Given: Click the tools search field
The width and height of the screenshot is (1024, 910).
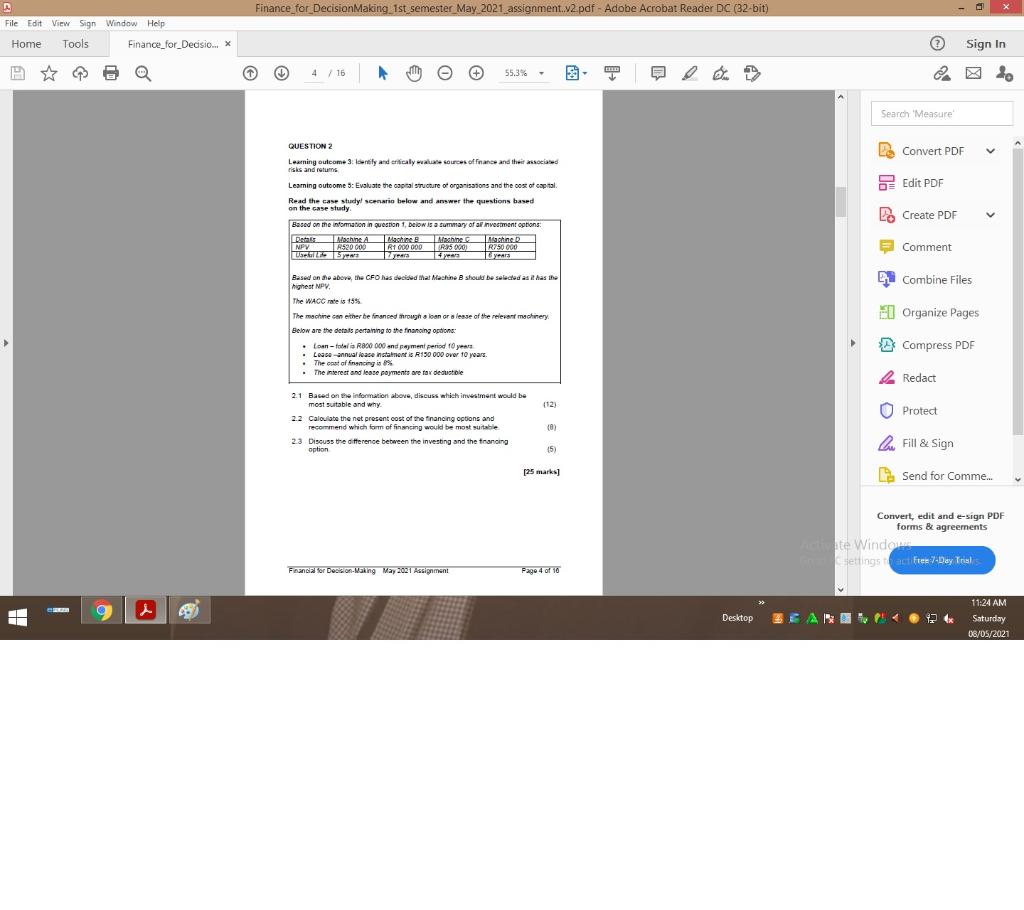Looking at the screenshot, I should (940, 113).
